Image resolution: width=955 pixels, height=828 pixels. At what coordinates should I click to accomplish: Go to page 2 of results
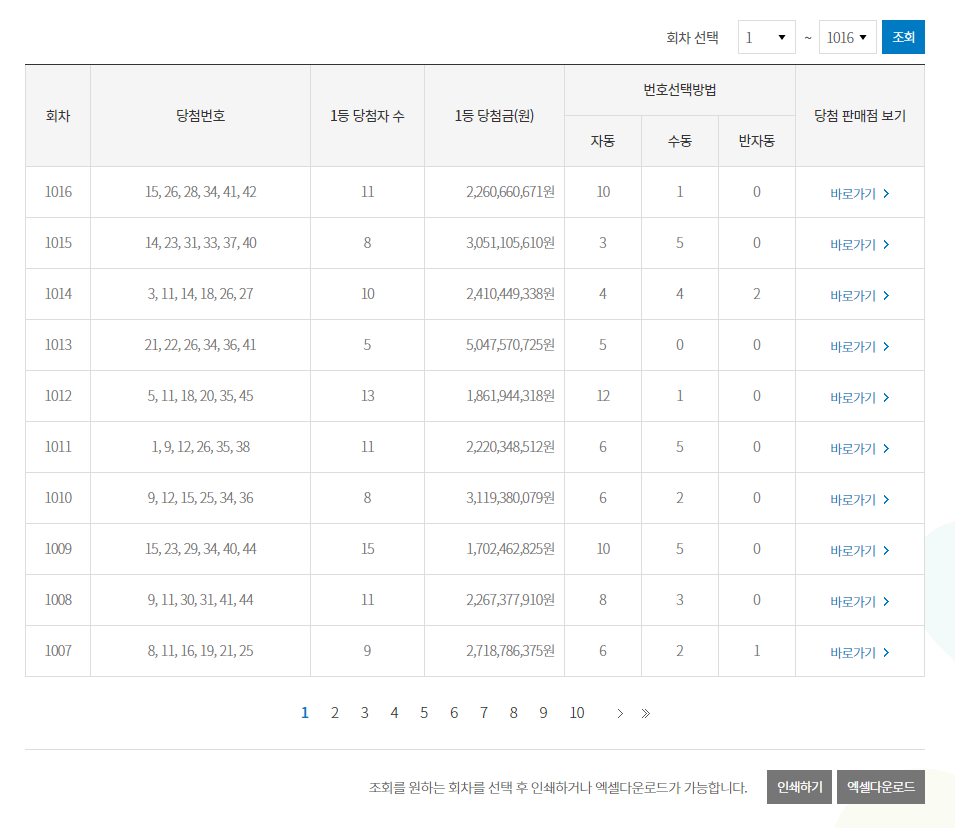pyautogui.click(x=334, y=713)
